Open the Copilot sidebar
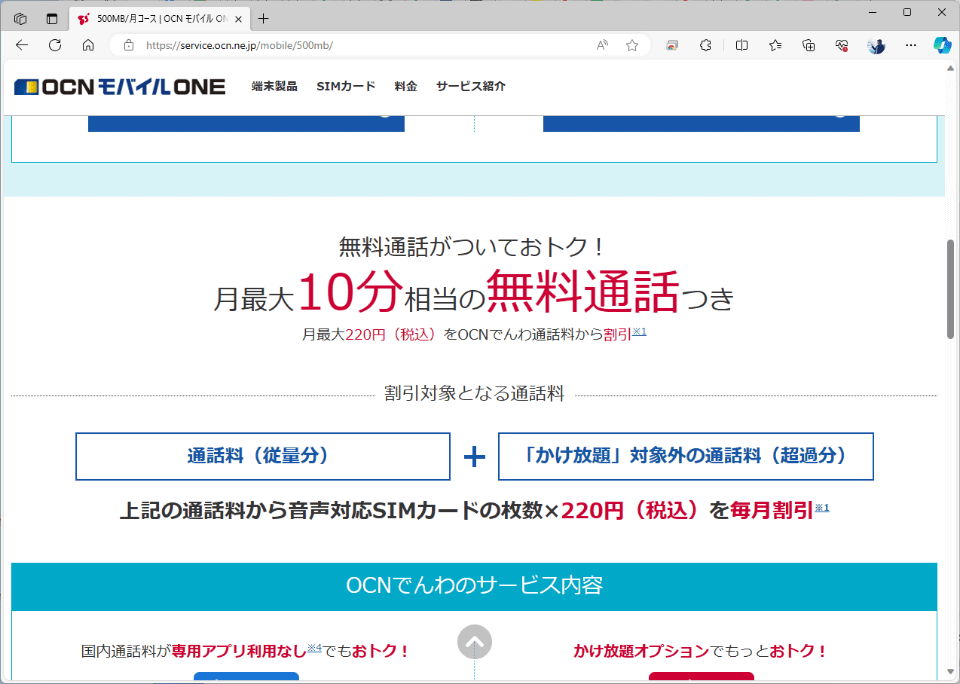 click(943, 44)
